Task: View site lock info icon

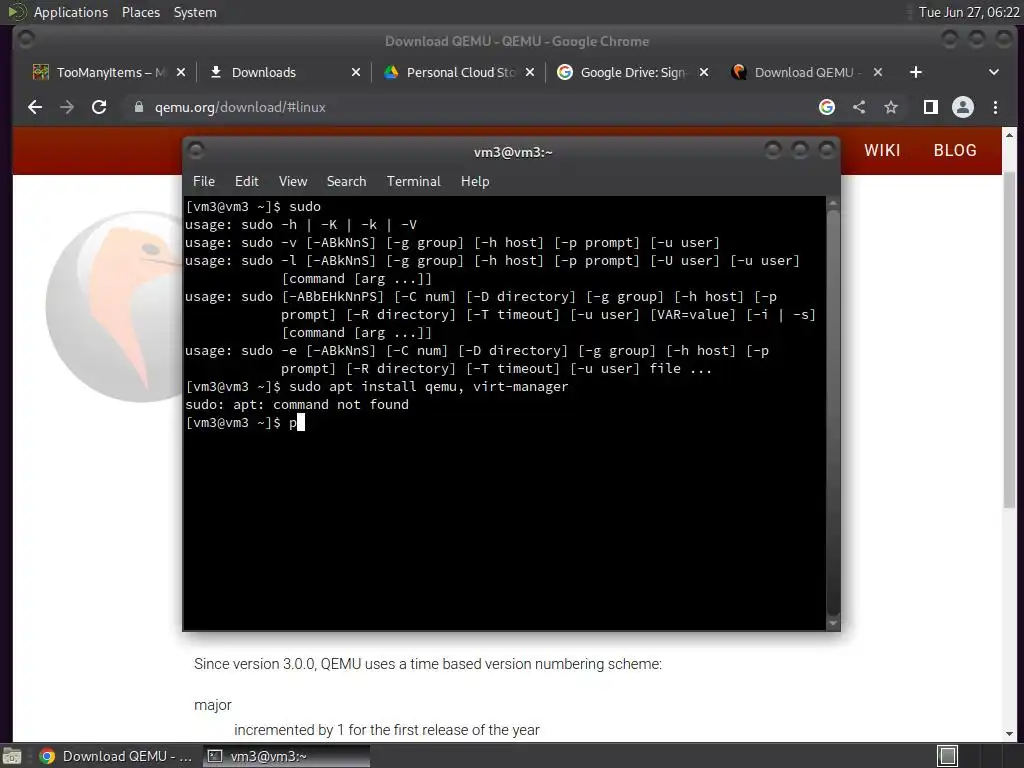Action: click(138, 107)
